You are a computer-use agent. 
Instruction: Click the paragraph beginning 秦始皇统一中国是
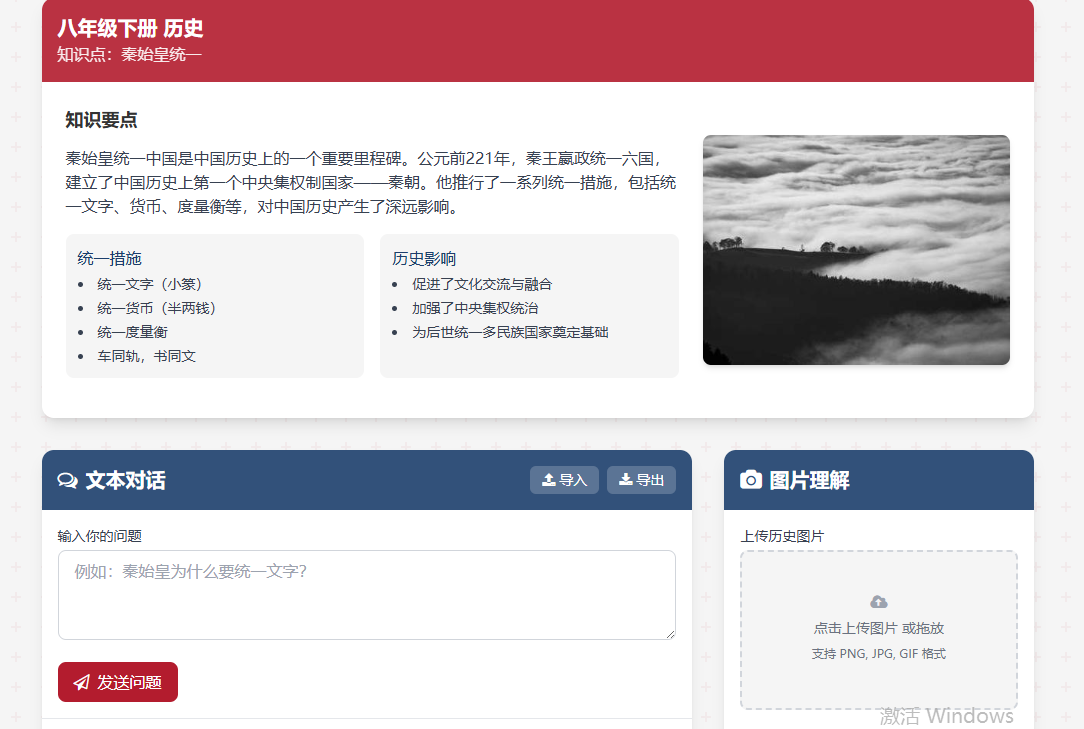click(x=371, y=183)
